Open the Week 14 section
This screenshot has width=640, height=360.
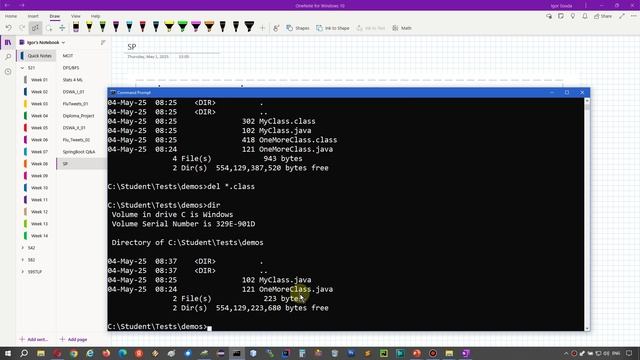point(39,236)
